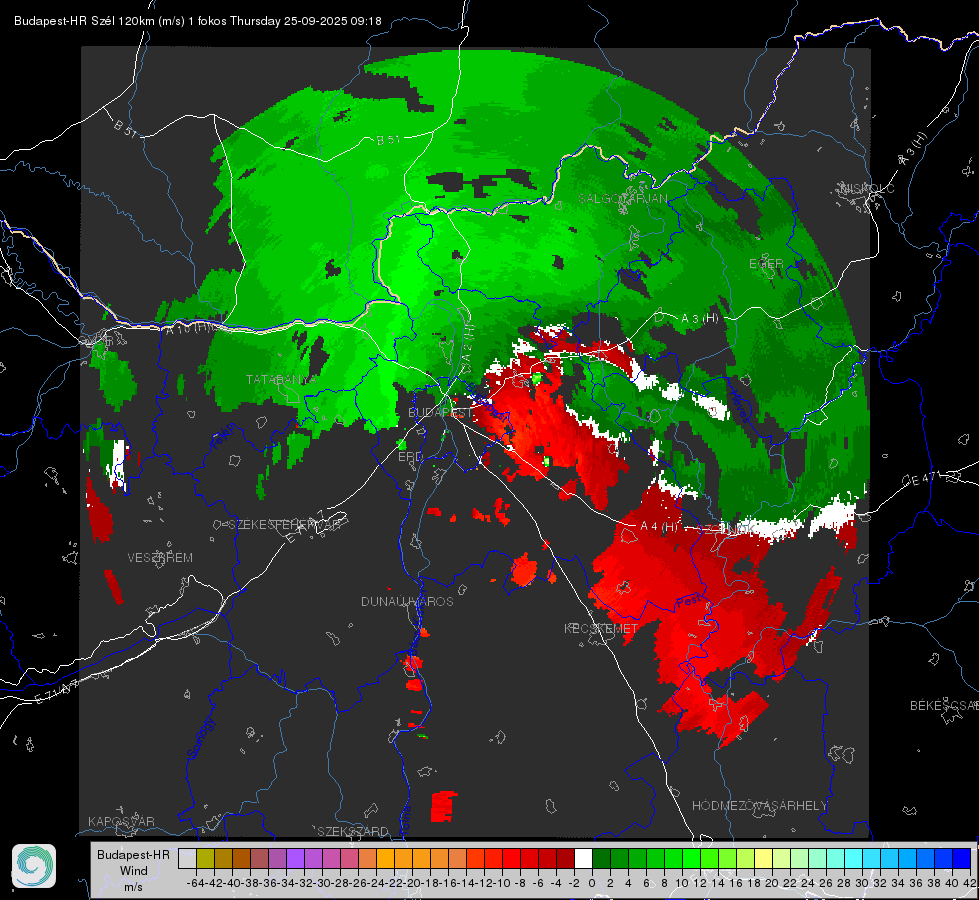The height and width of the screenshot is (900, 979).
Task: Click the ERD city label
Action: 410,457
